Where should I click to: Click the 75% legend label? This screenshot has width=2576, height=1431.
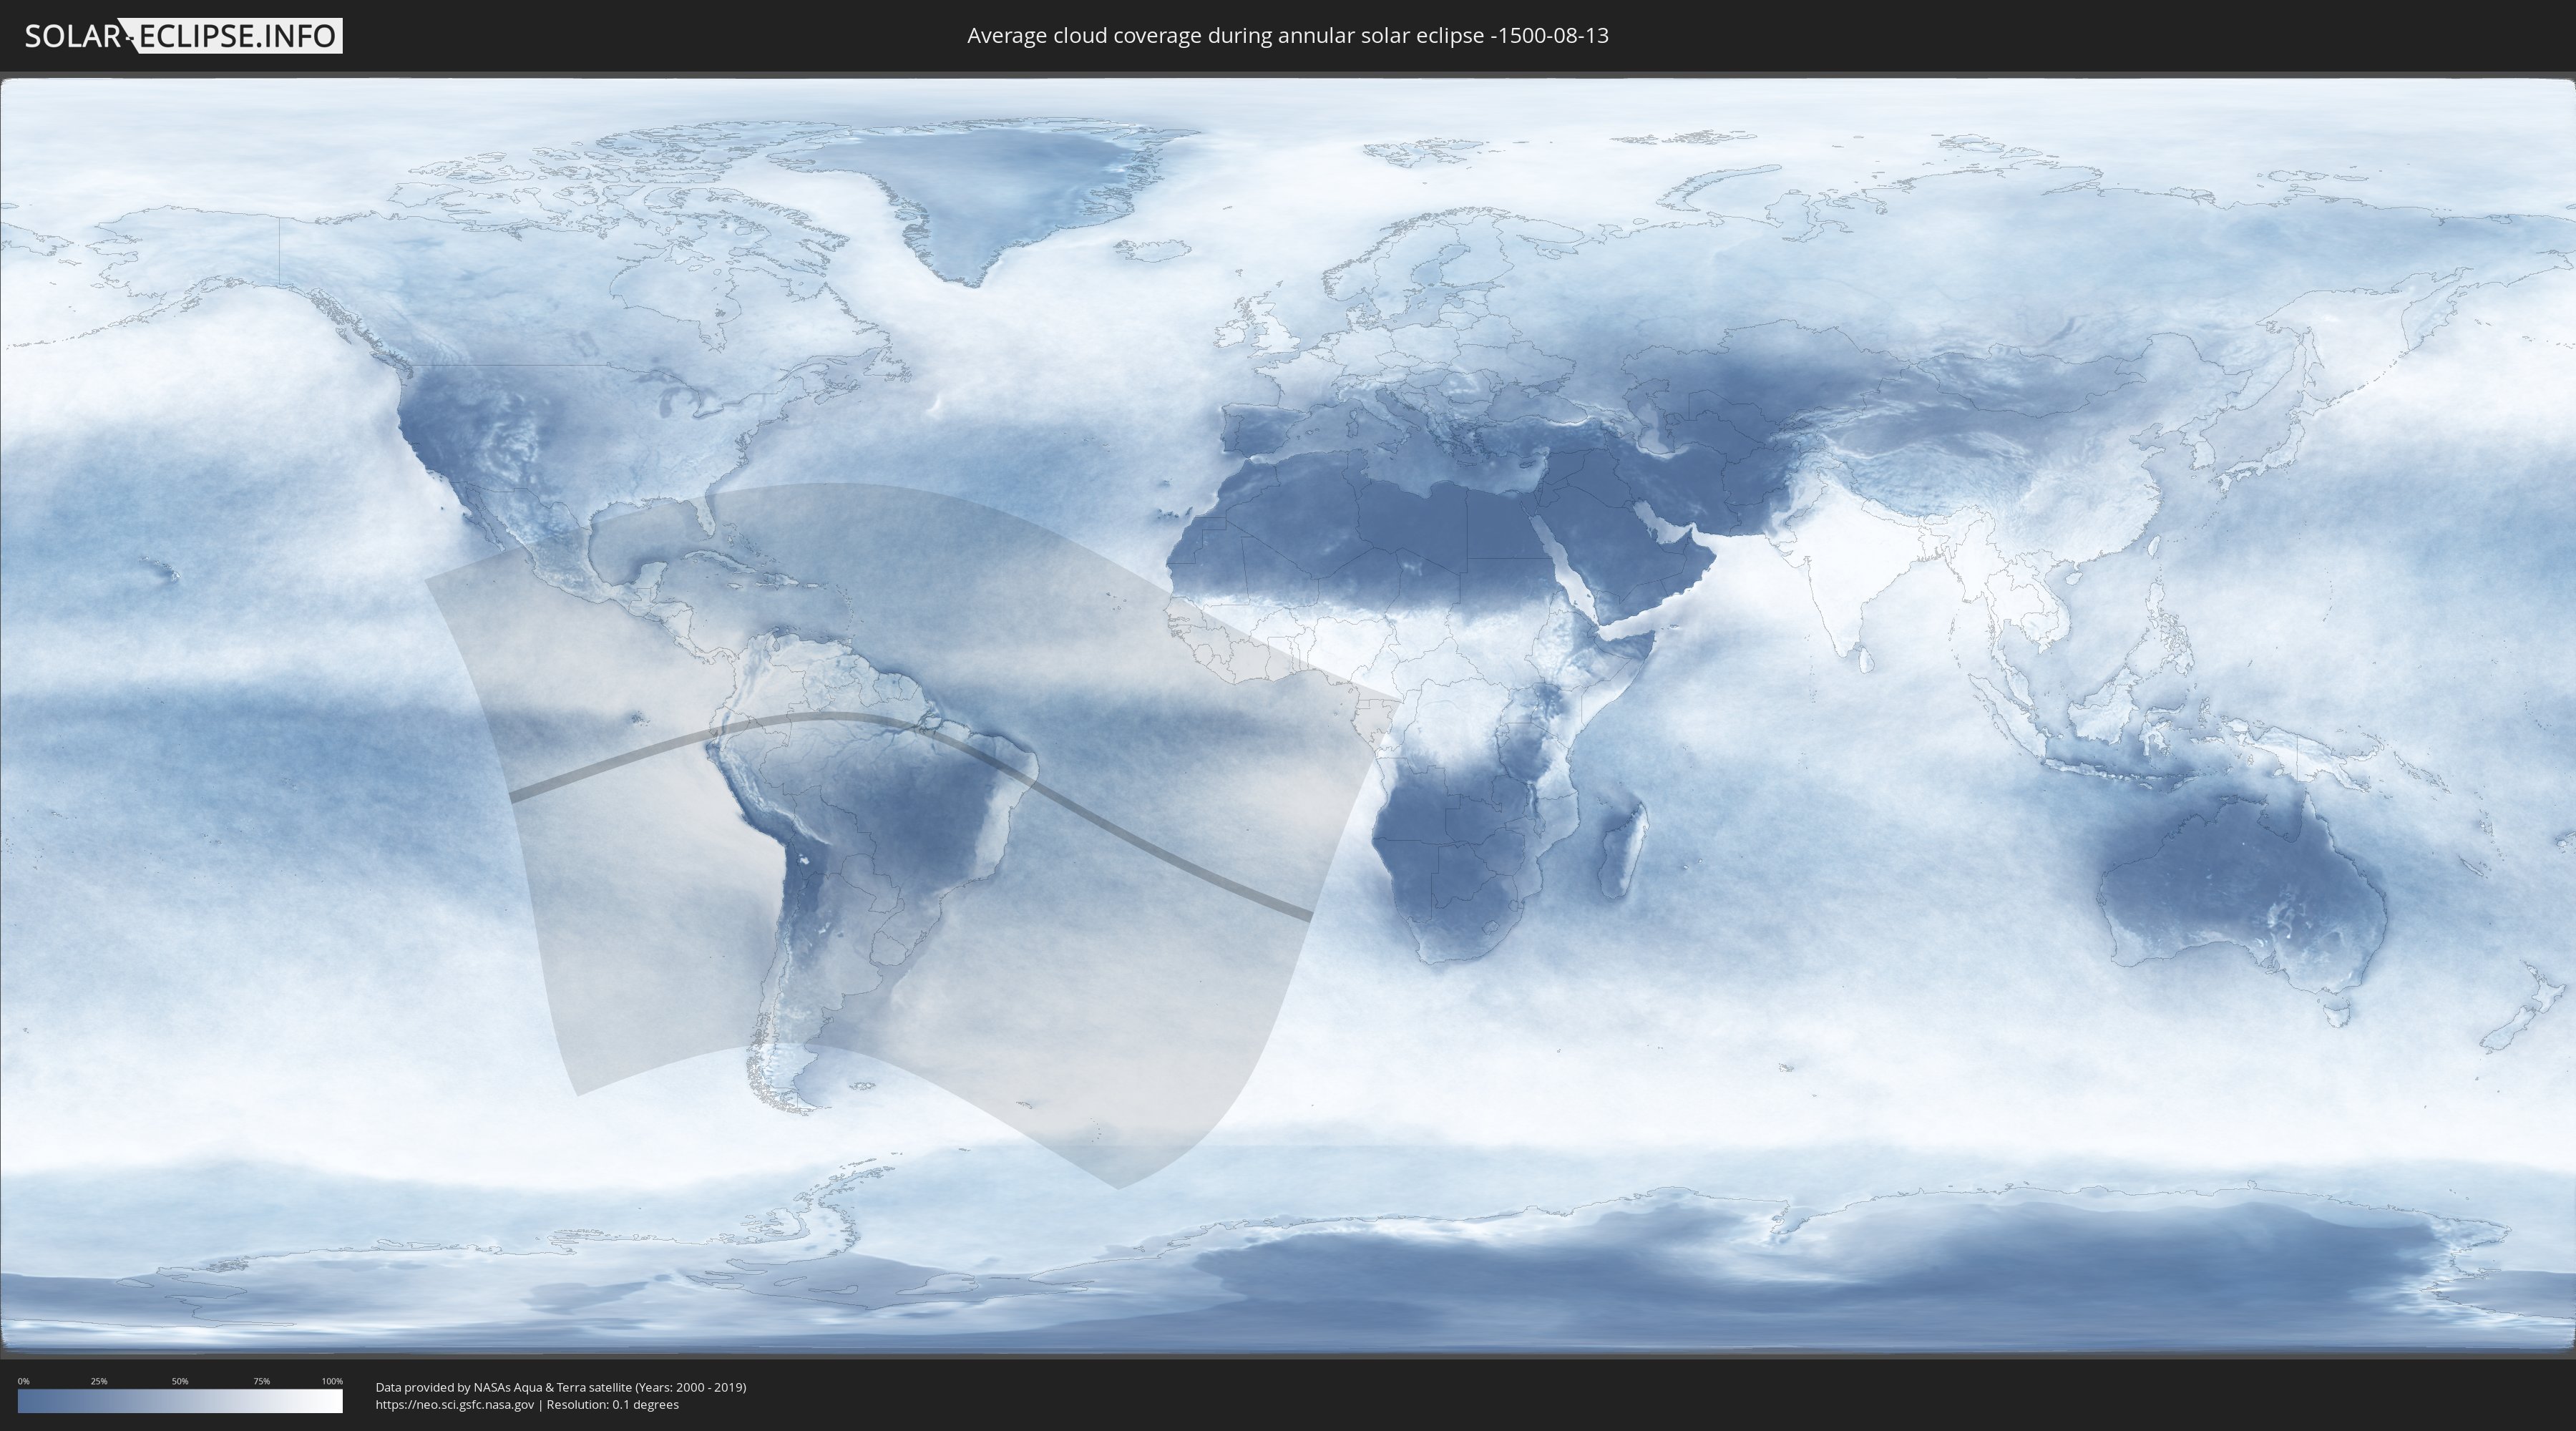tap(261, 1381)
